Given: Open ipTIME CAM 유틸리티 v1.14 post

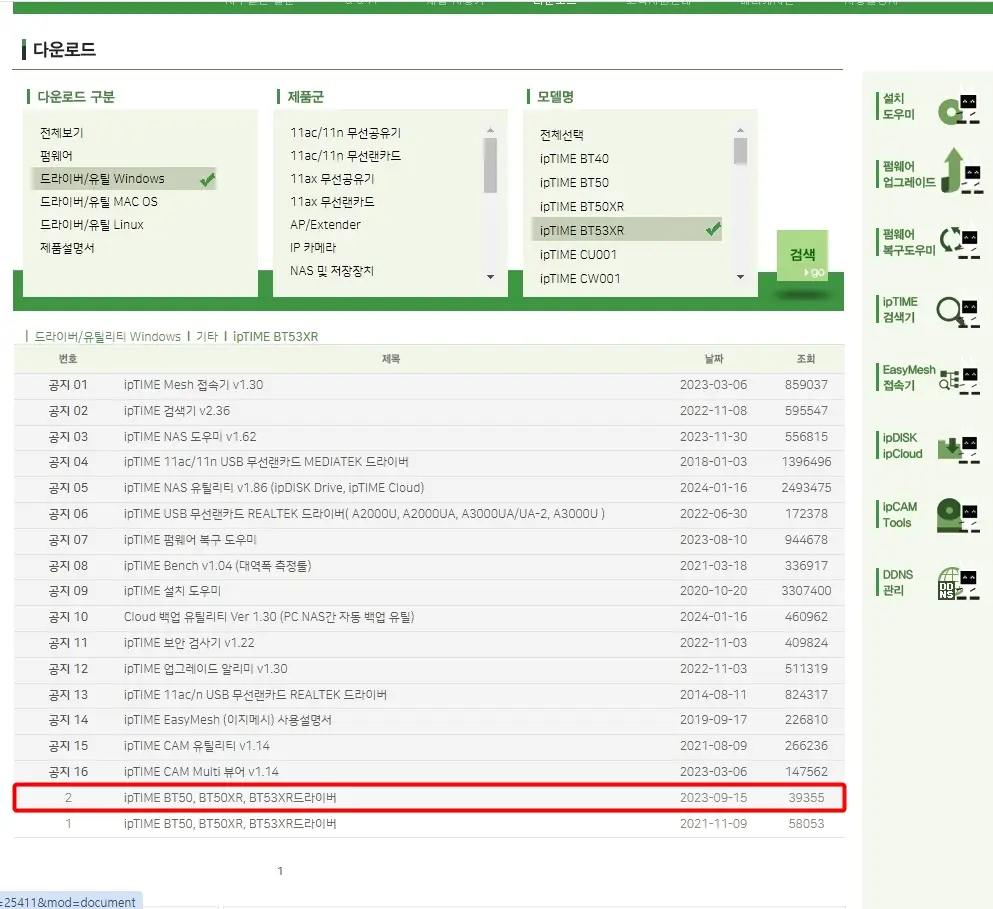Looking at the screenshot, I should (x=196, y=746).
